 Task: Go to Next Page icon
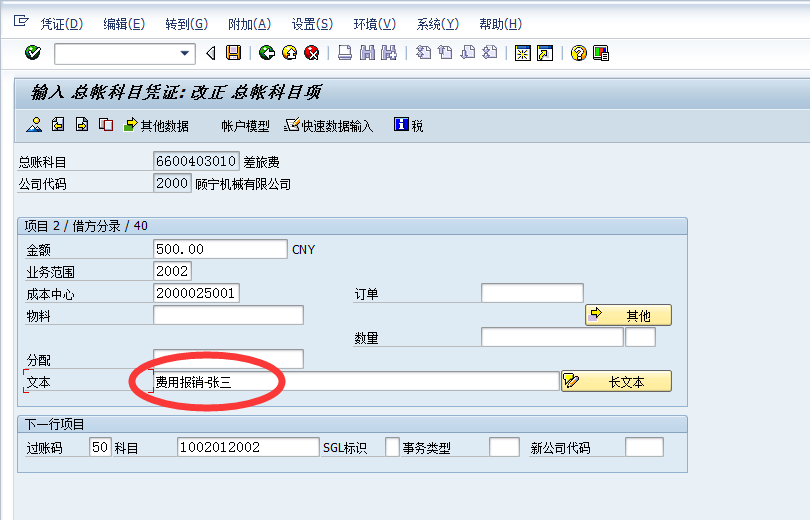click(468, 53)
